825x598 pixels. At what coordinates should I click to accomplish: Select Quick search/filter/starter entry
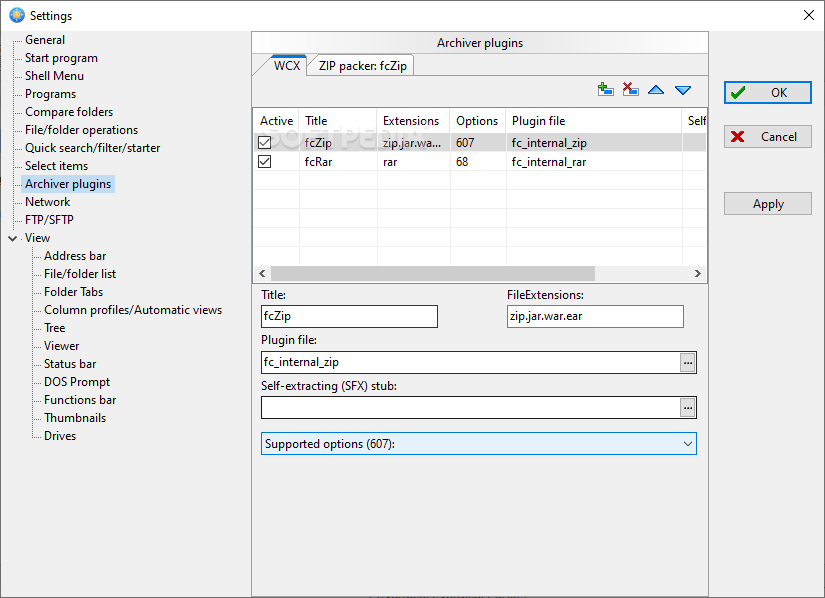93,148
